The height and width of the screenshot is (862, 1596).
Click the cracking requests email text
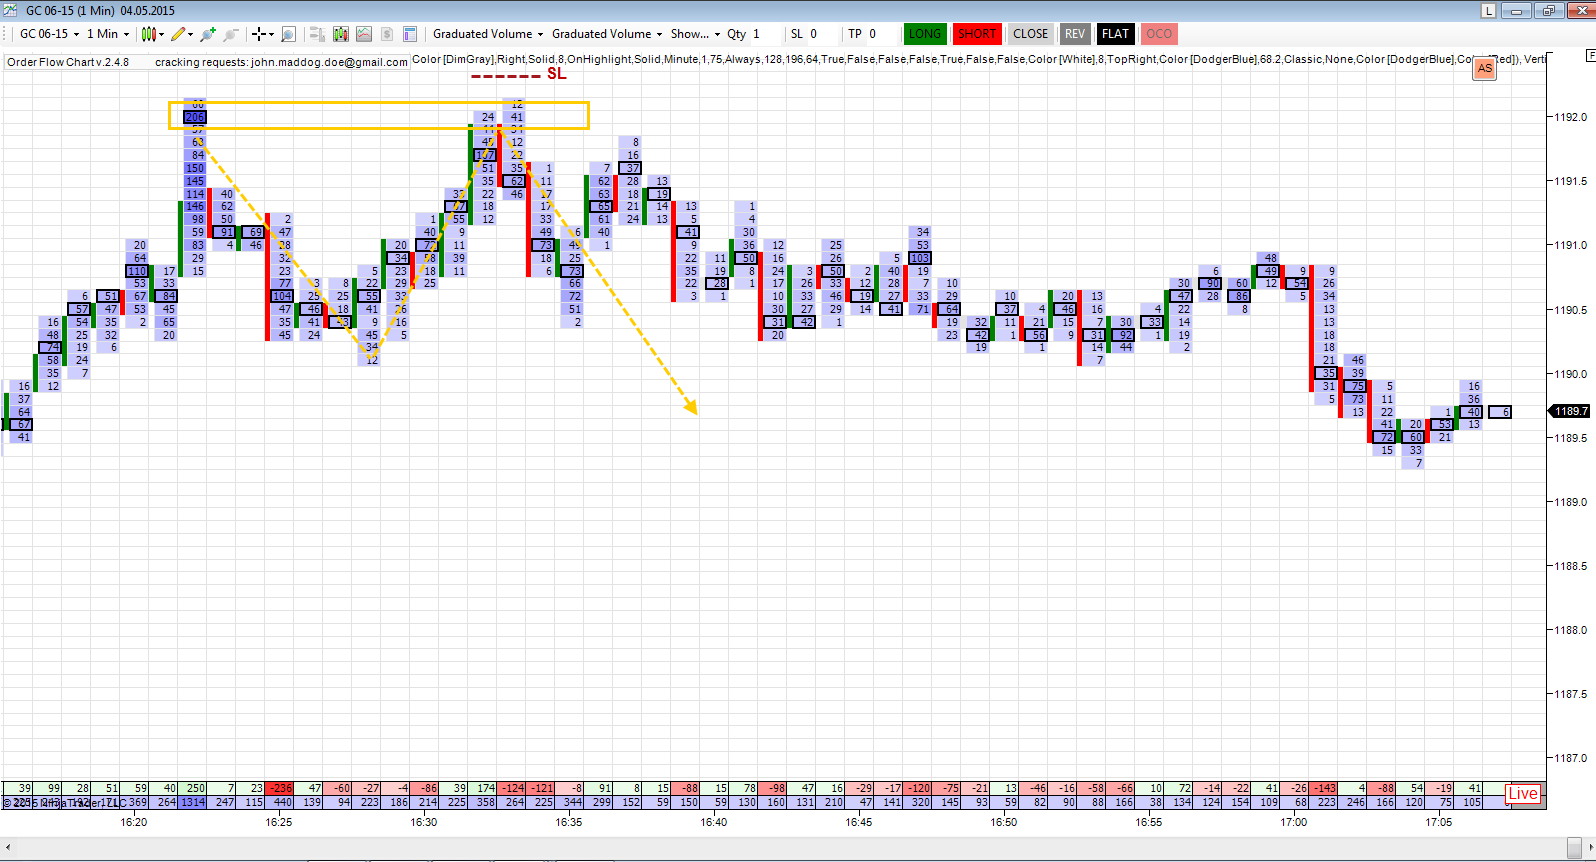(281, 62)
